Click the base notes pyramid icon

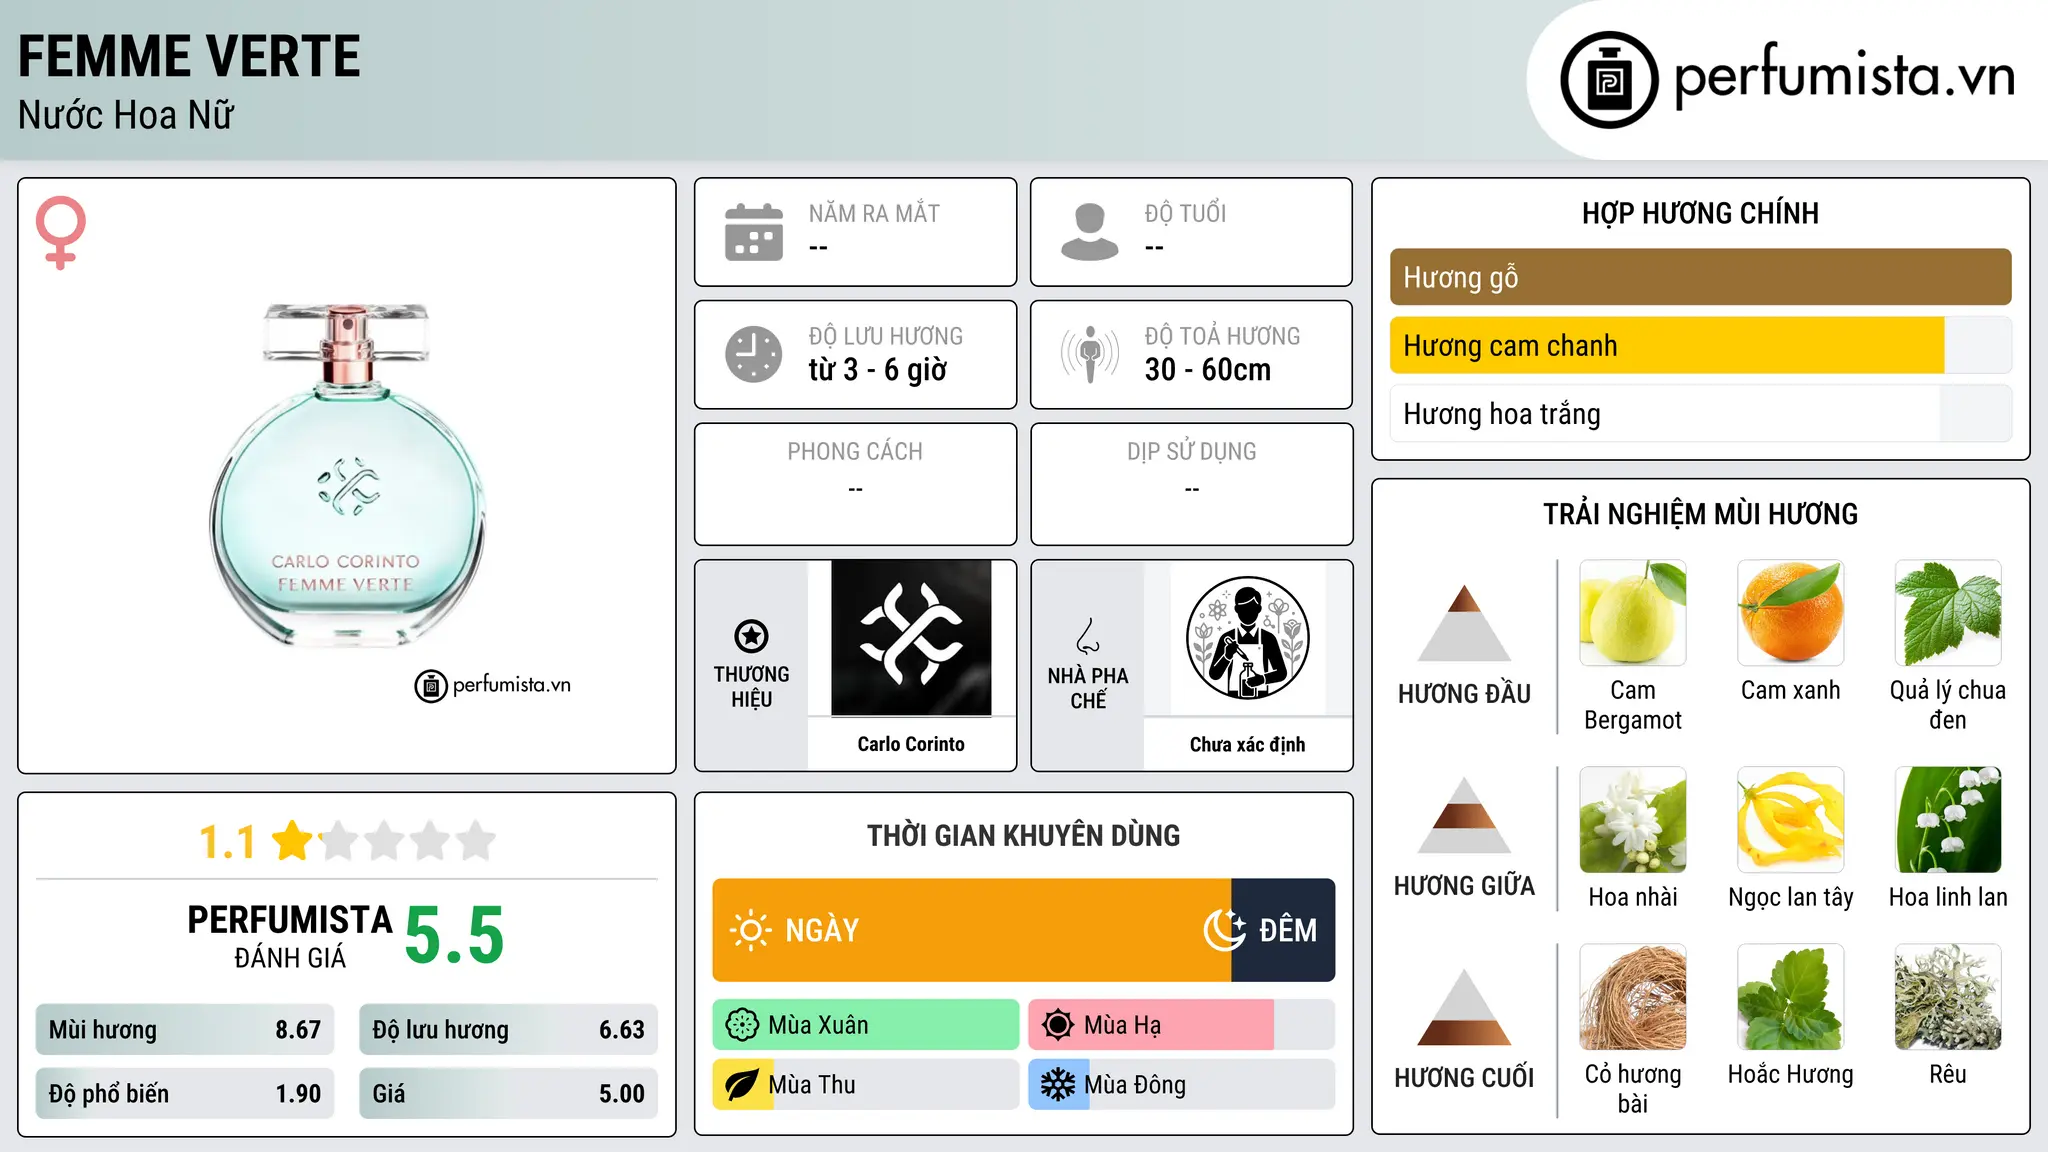coord(1464,1007)
